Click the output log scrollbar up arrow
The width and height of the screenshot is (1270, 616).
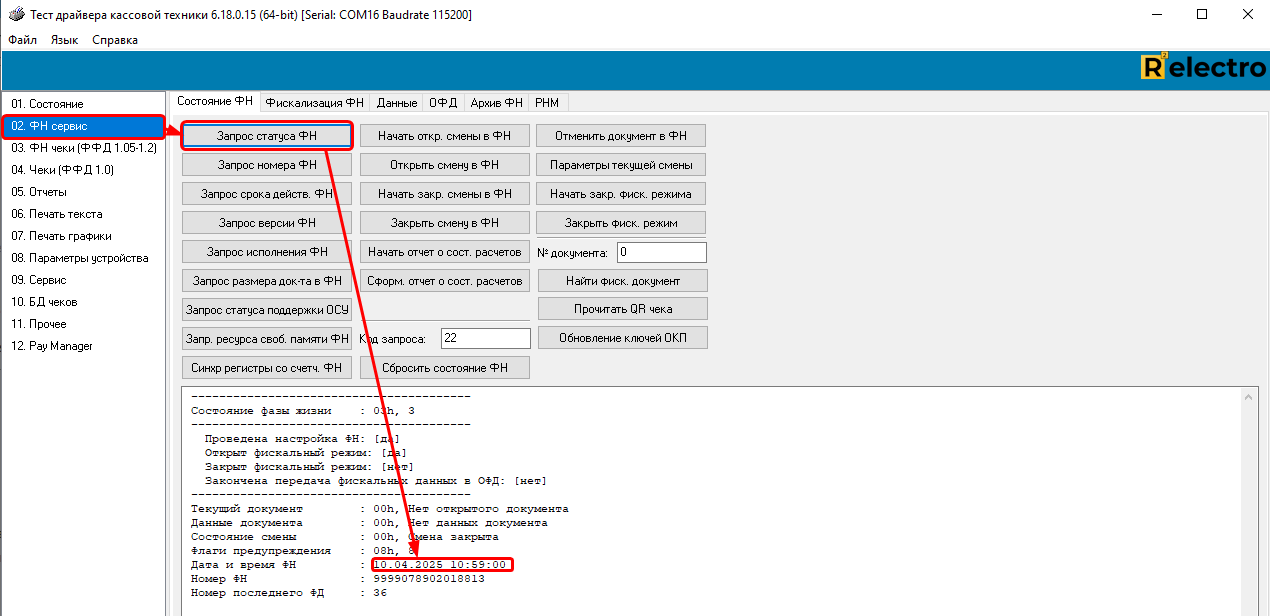1250,396
